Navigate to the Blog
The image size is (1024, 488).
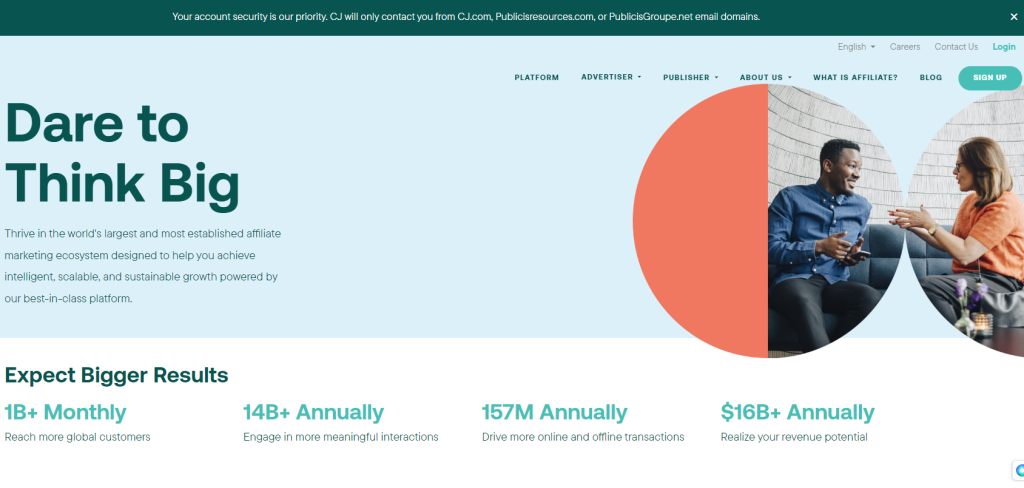click(931, 78)
